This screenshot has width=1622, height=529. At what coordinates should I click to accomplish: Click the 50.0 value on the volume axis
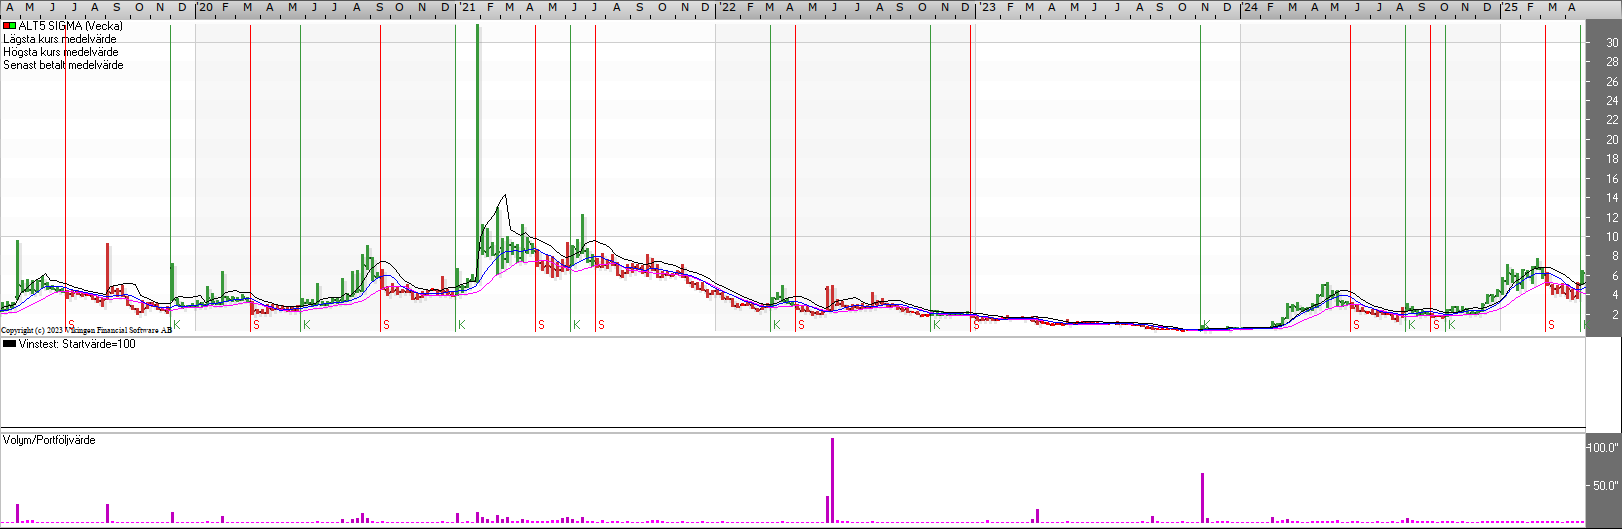1606,486
